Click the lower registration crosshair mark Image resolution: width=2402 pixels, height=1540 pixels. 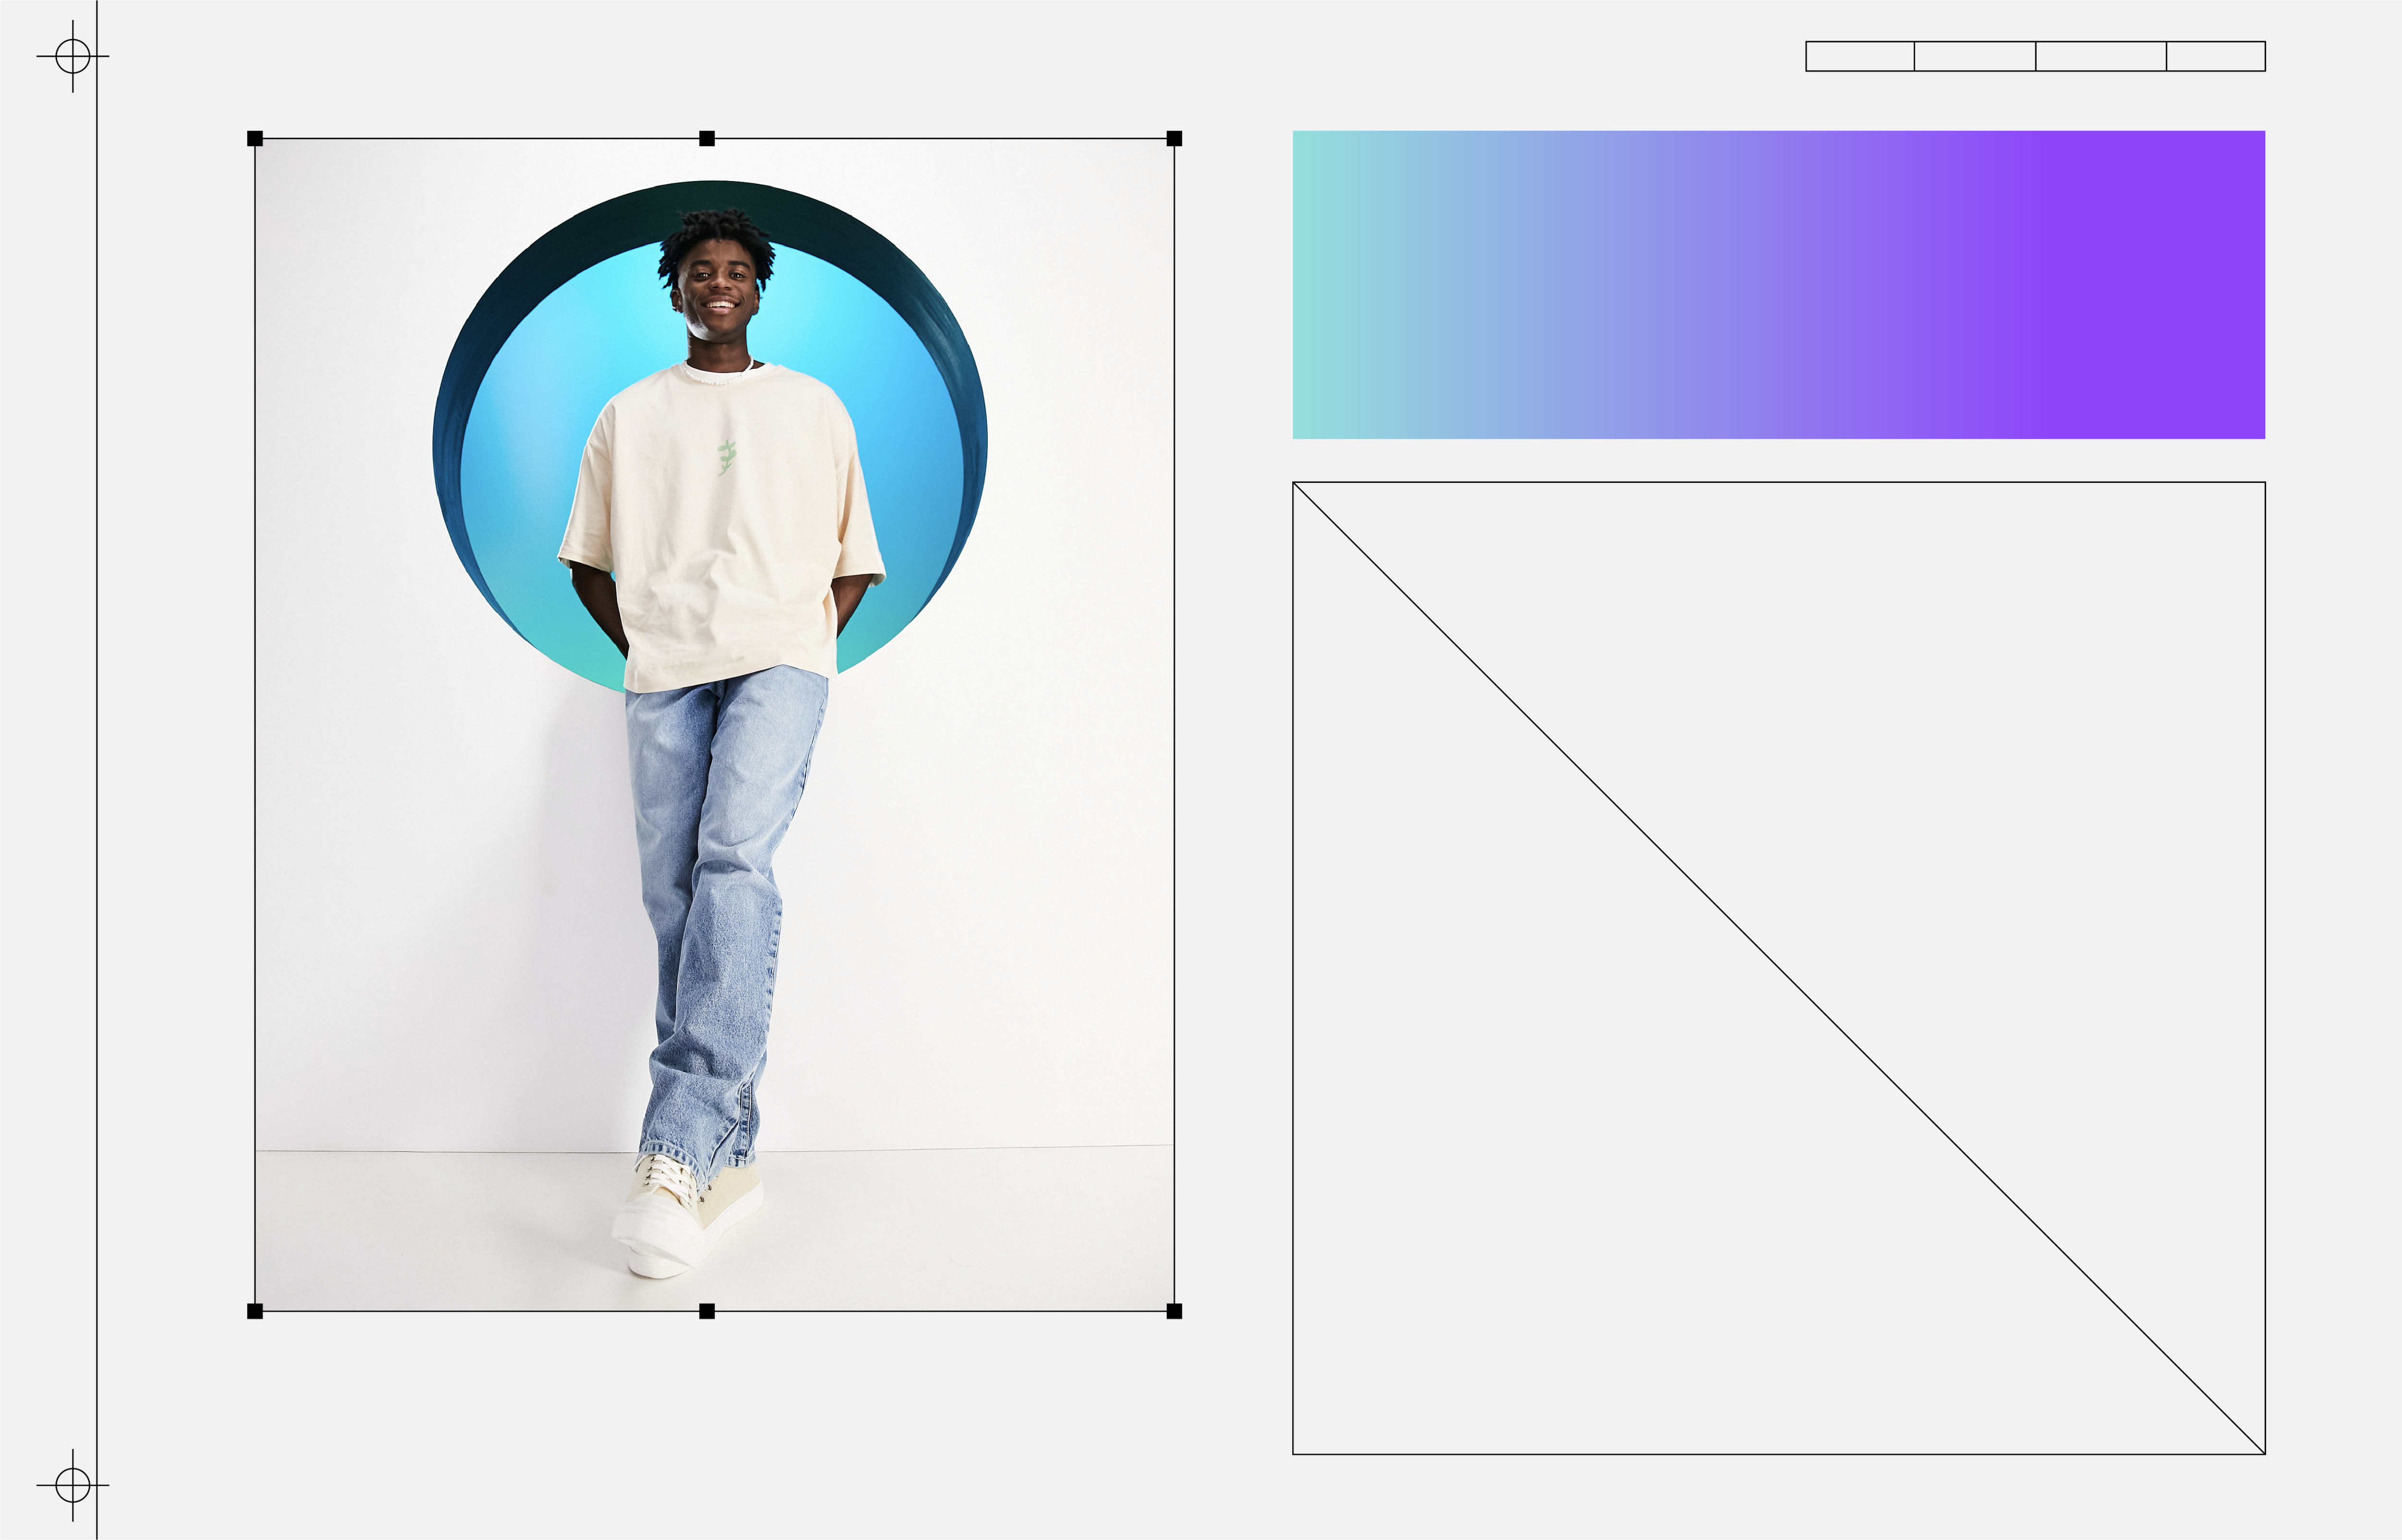pos(73,1485)
